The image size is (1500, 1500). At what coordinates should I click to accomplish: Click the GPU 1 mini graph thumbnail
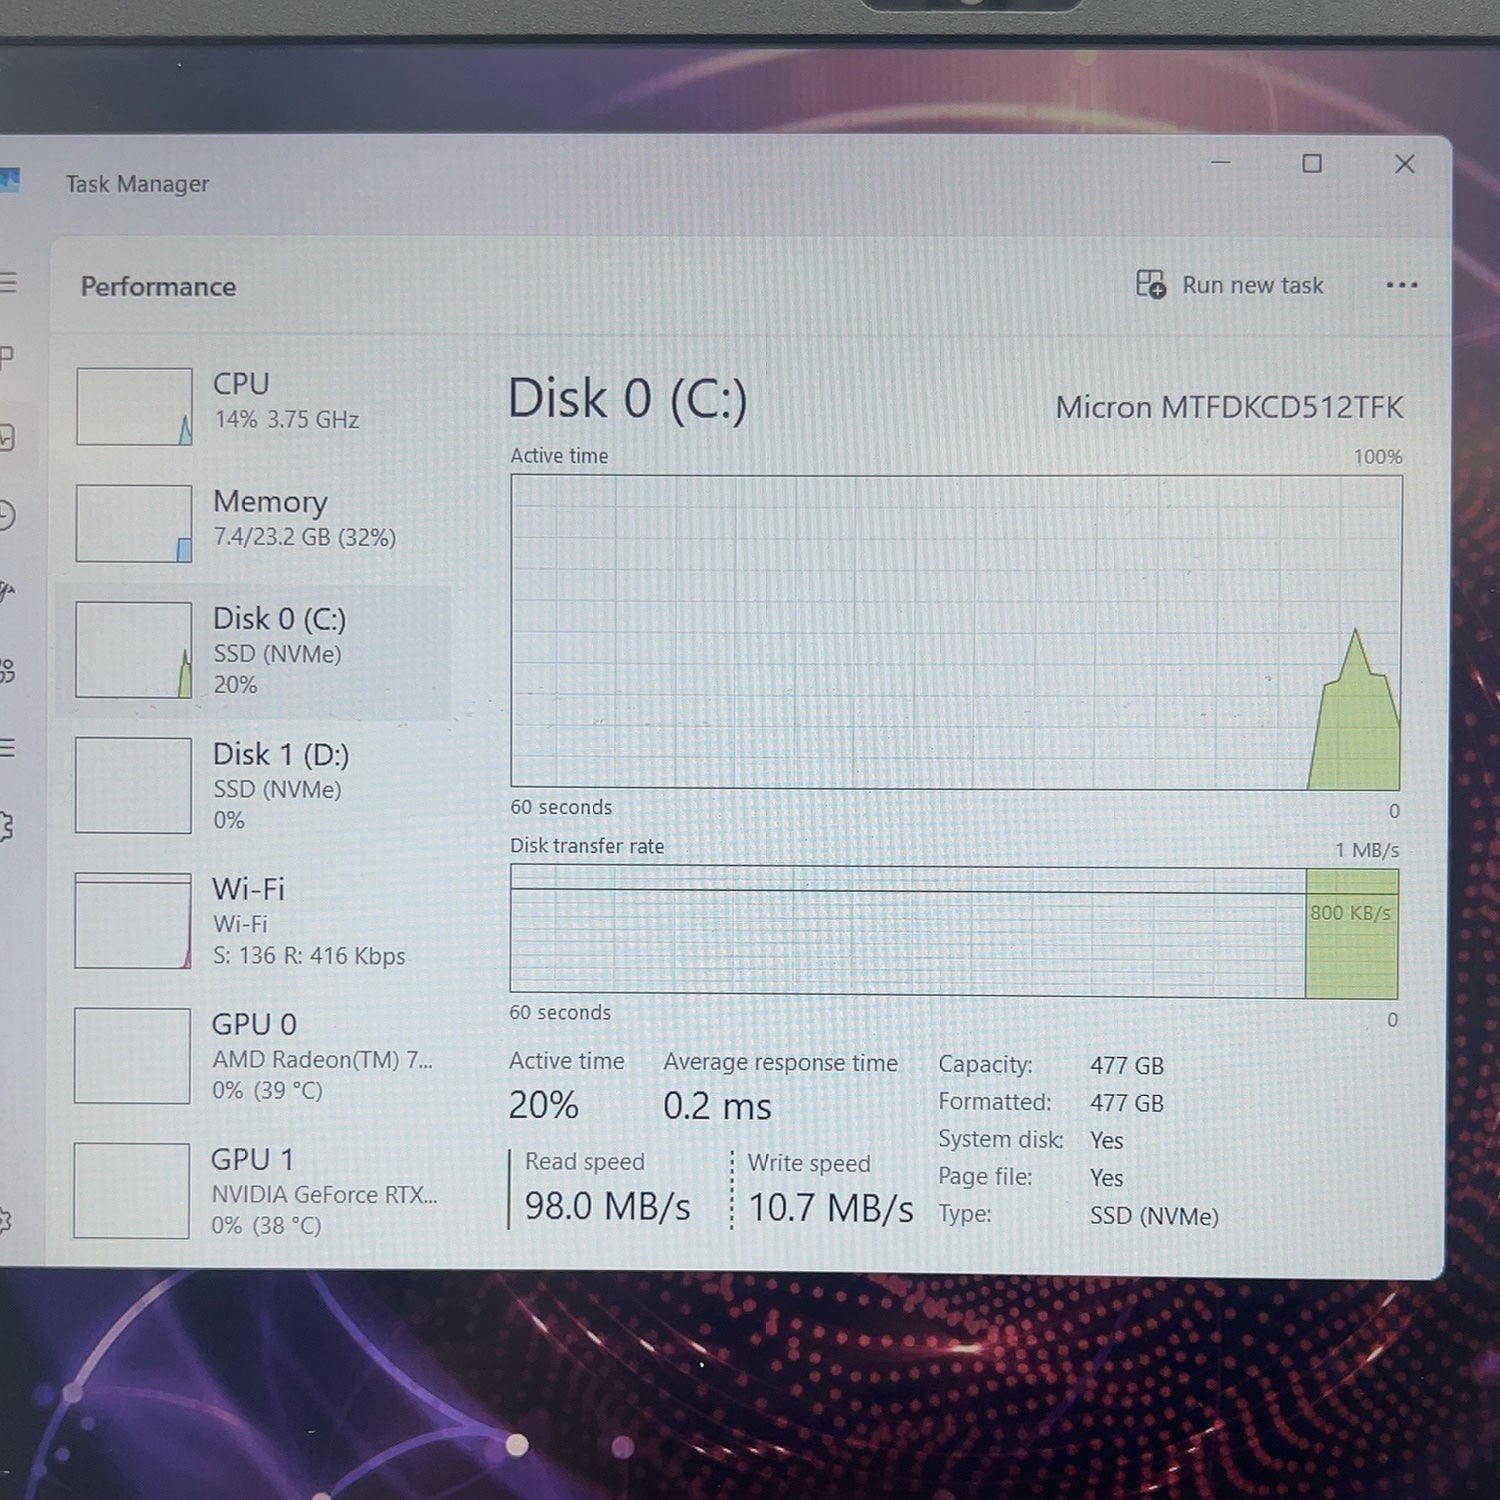pos(131,1191)
